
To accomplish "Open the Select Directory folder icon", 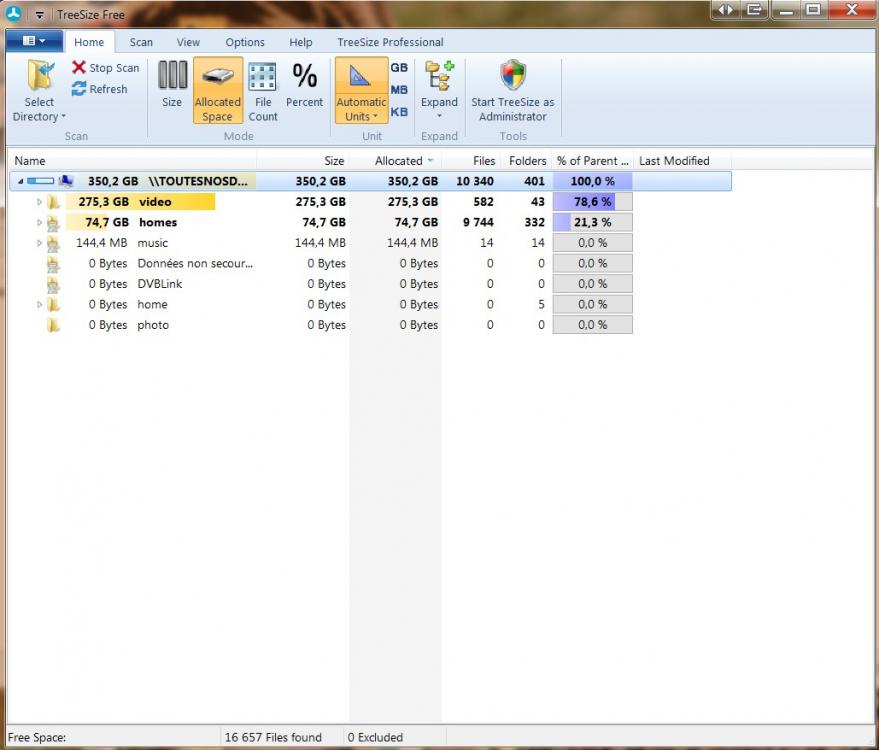I will click(40, 75).
